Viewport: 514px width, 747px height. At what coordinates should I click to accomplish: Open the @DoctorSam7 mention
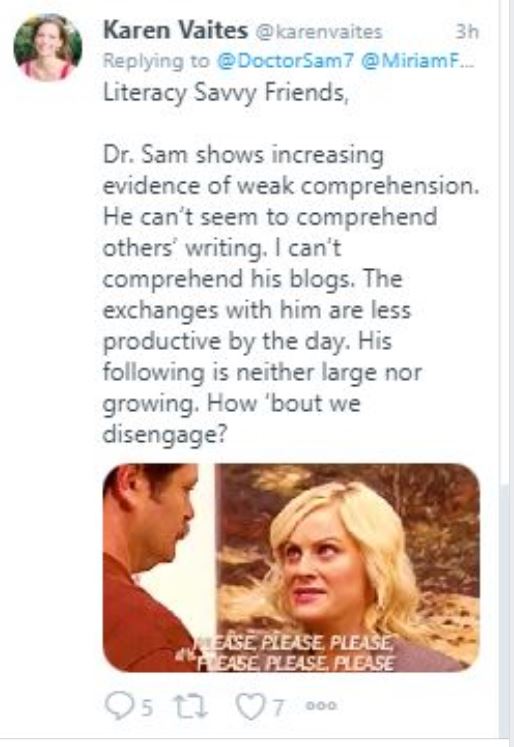point(286,61)
